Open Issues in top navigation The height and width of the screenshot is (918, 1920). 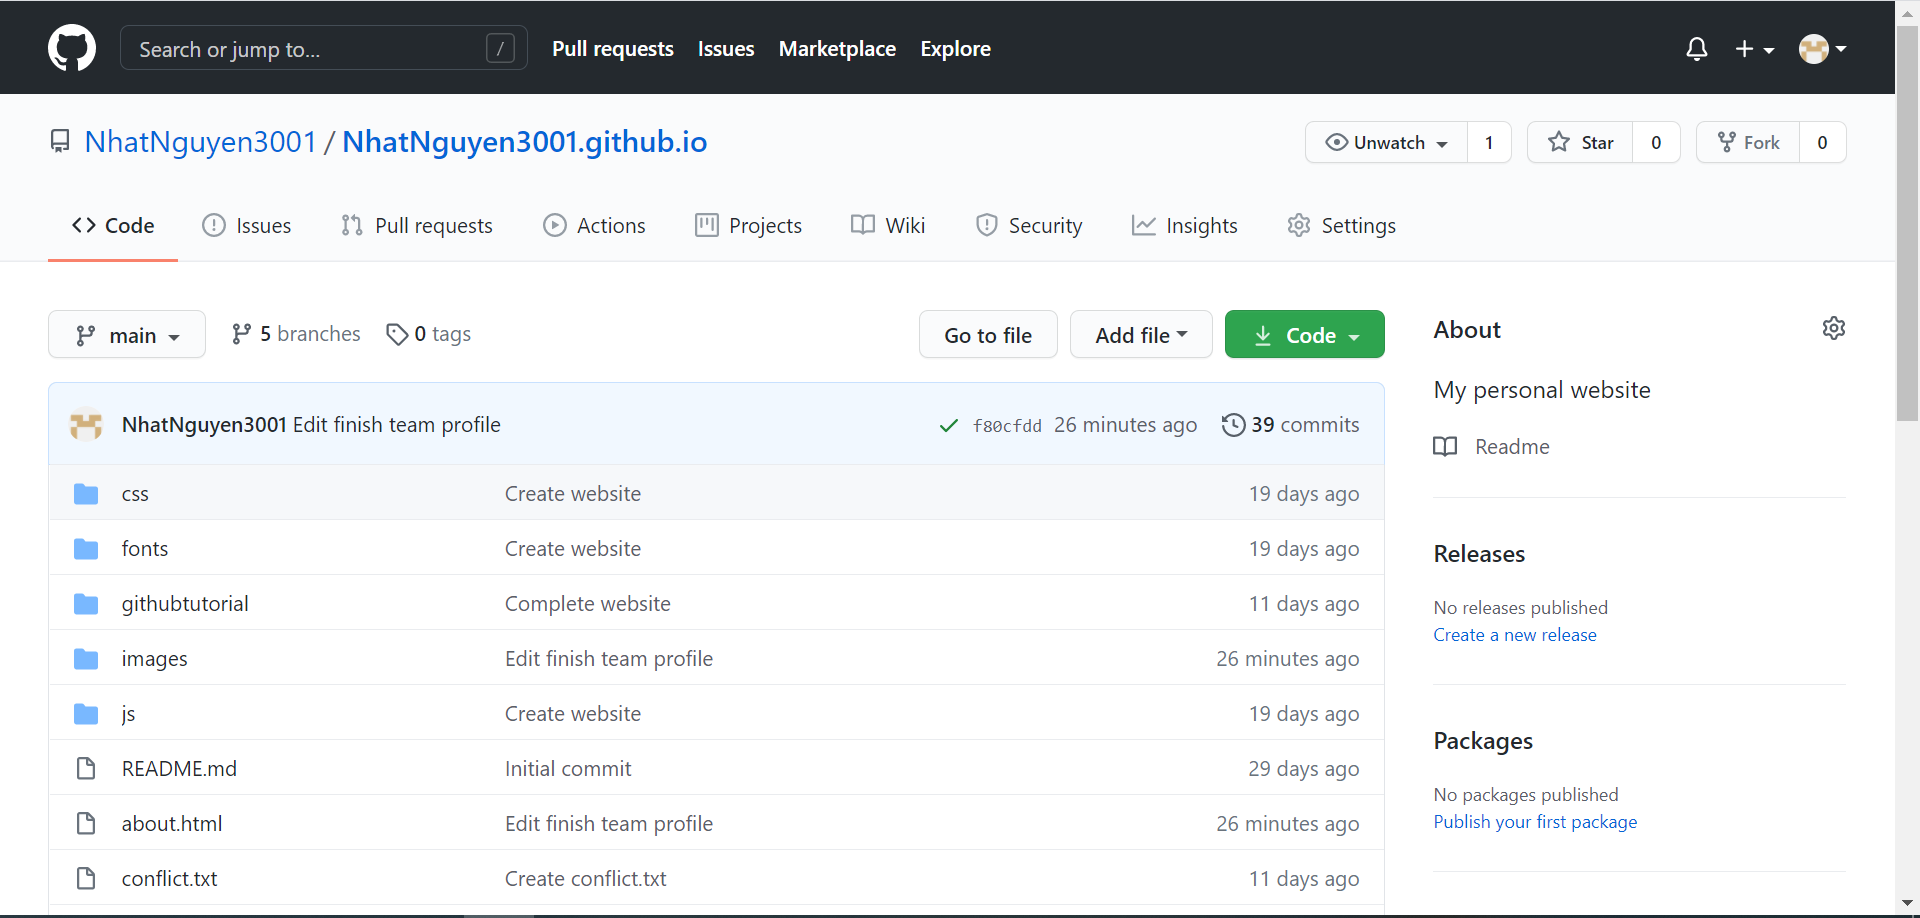726,48
